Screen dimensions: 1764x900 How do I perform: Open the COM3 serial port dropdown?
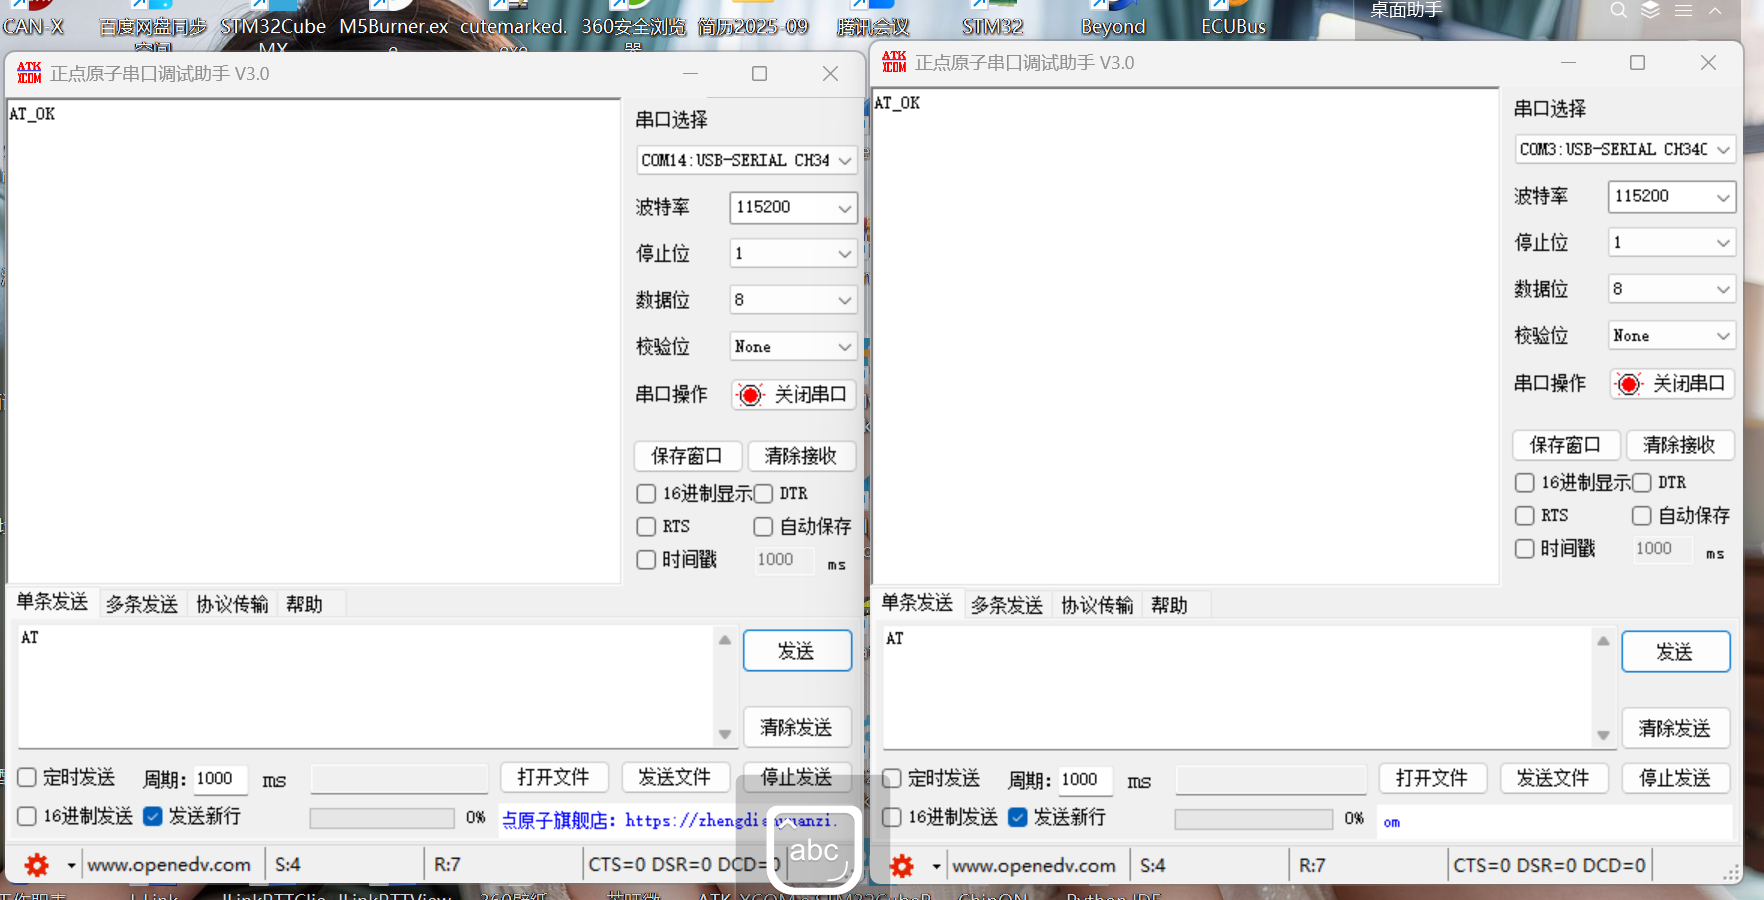tap(1626, 149)
